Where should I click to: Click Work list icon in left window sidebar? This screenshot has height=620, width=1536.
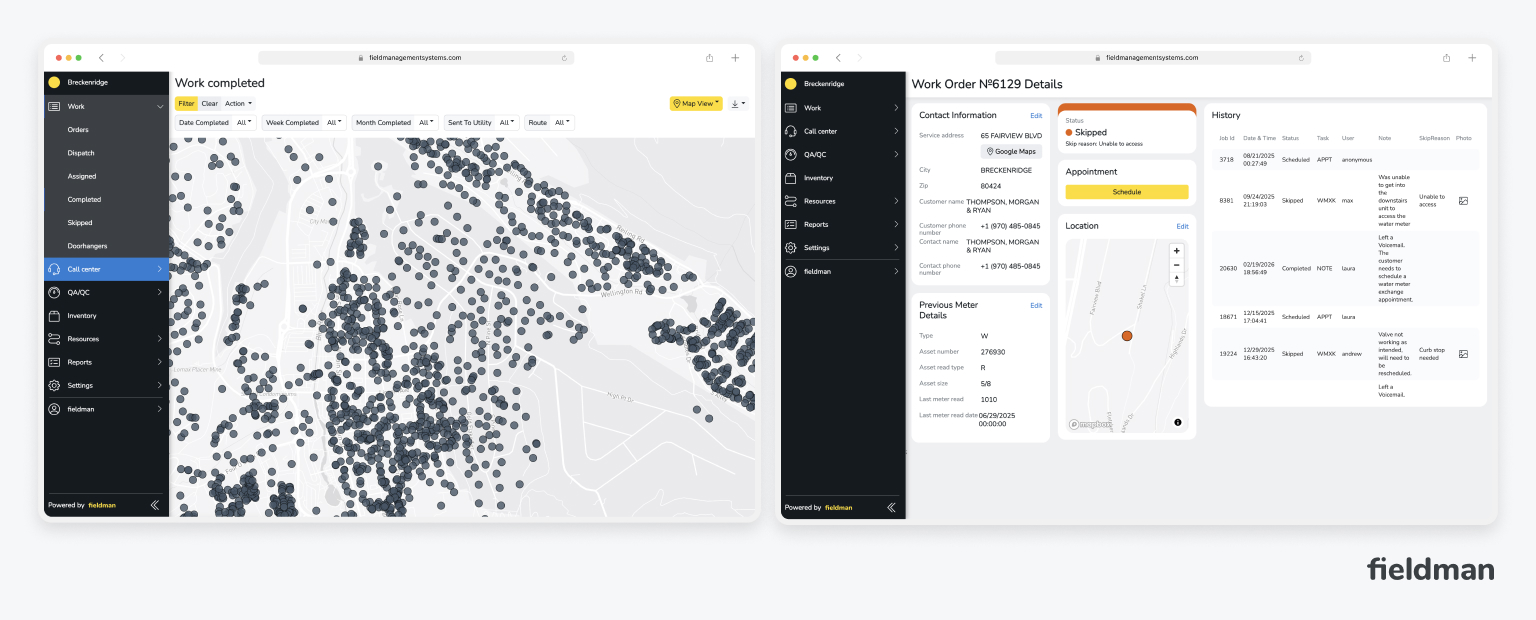coord(54,106)
